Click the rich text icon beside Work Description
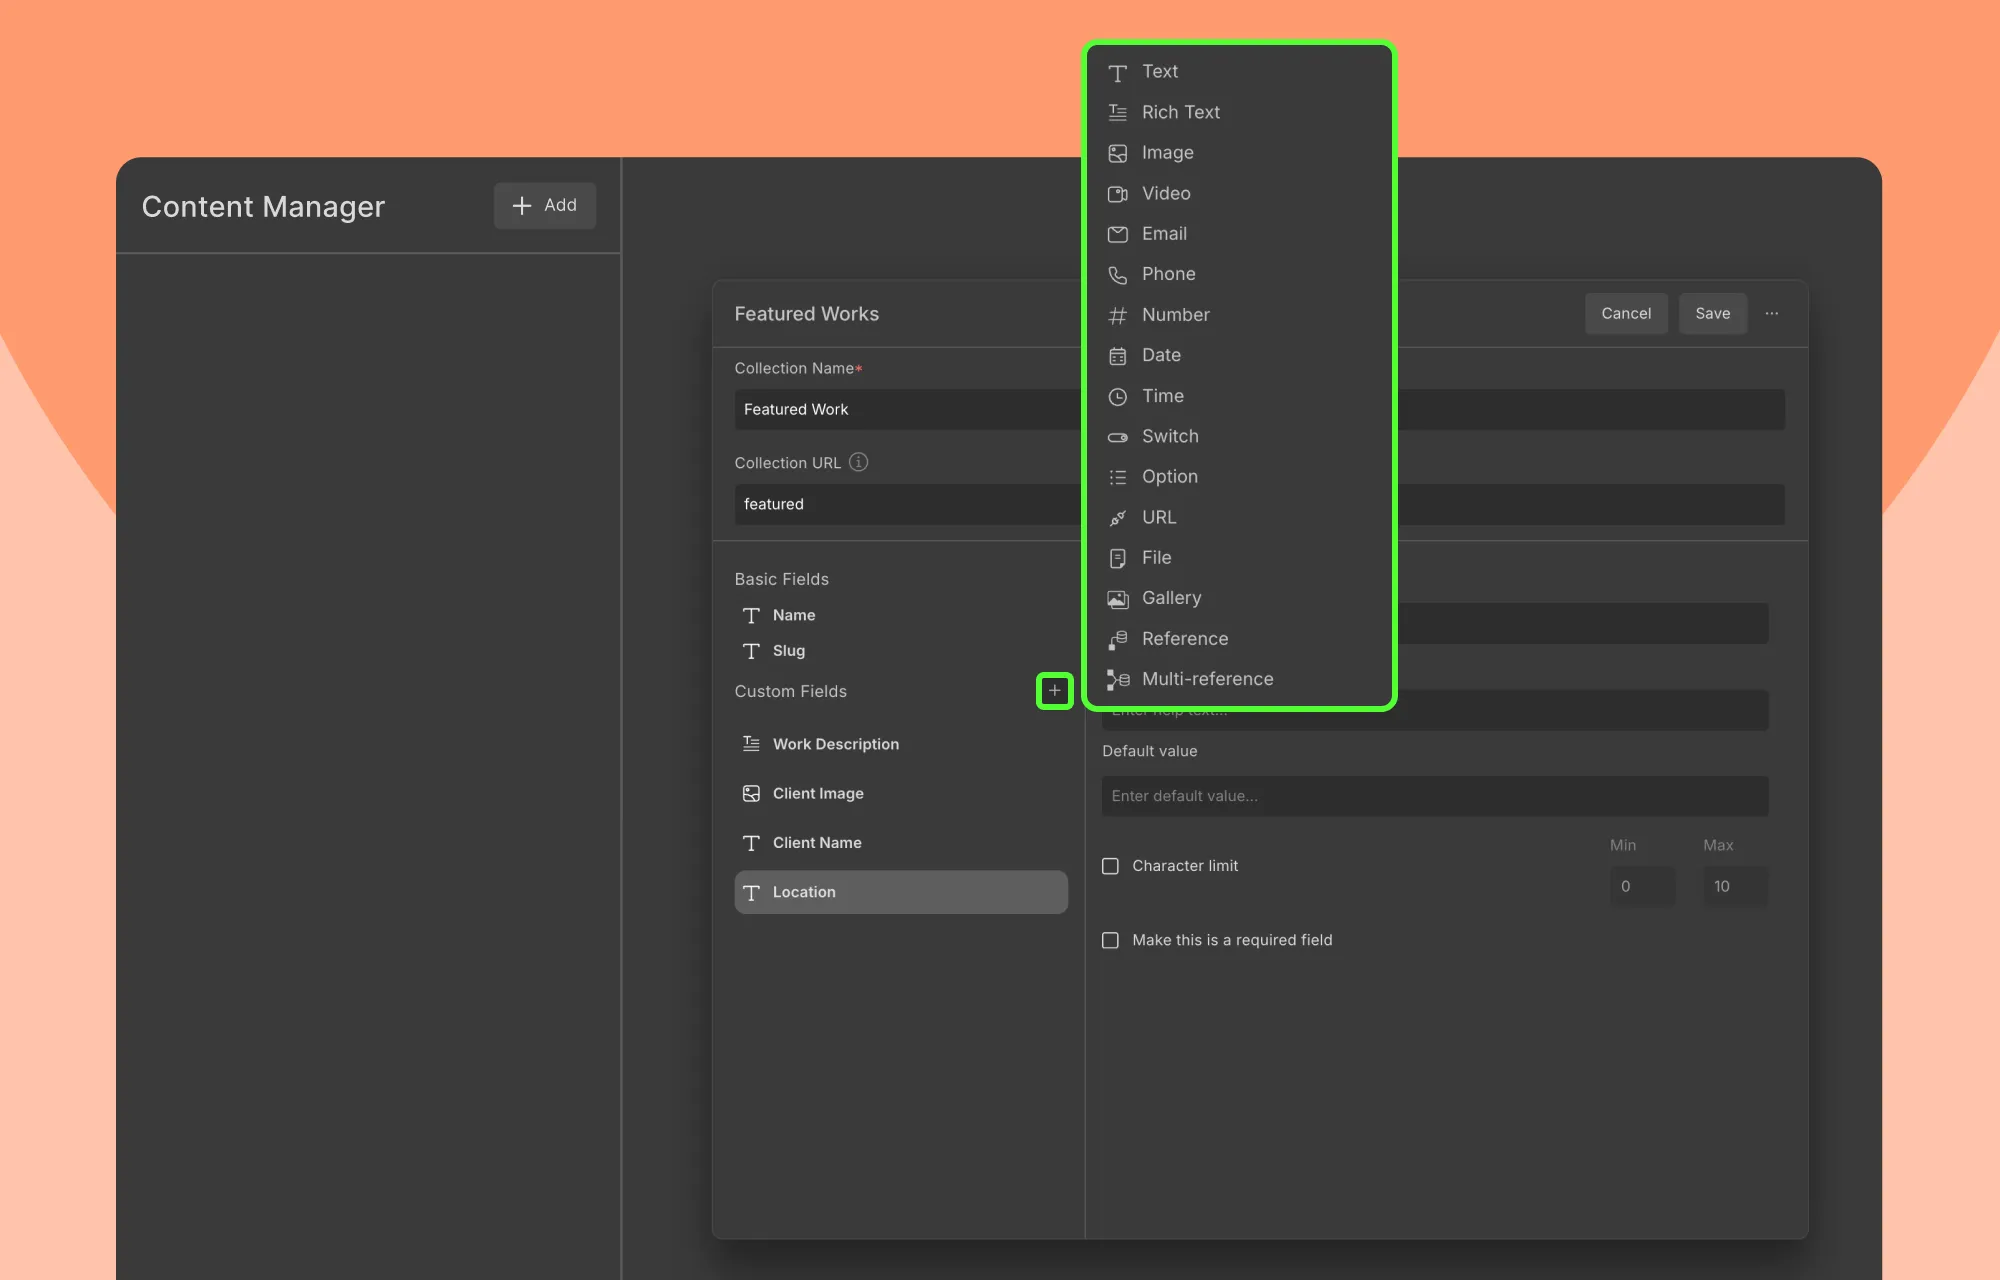The width and height of the screenshot is (2000, 1280). (751, 744)
